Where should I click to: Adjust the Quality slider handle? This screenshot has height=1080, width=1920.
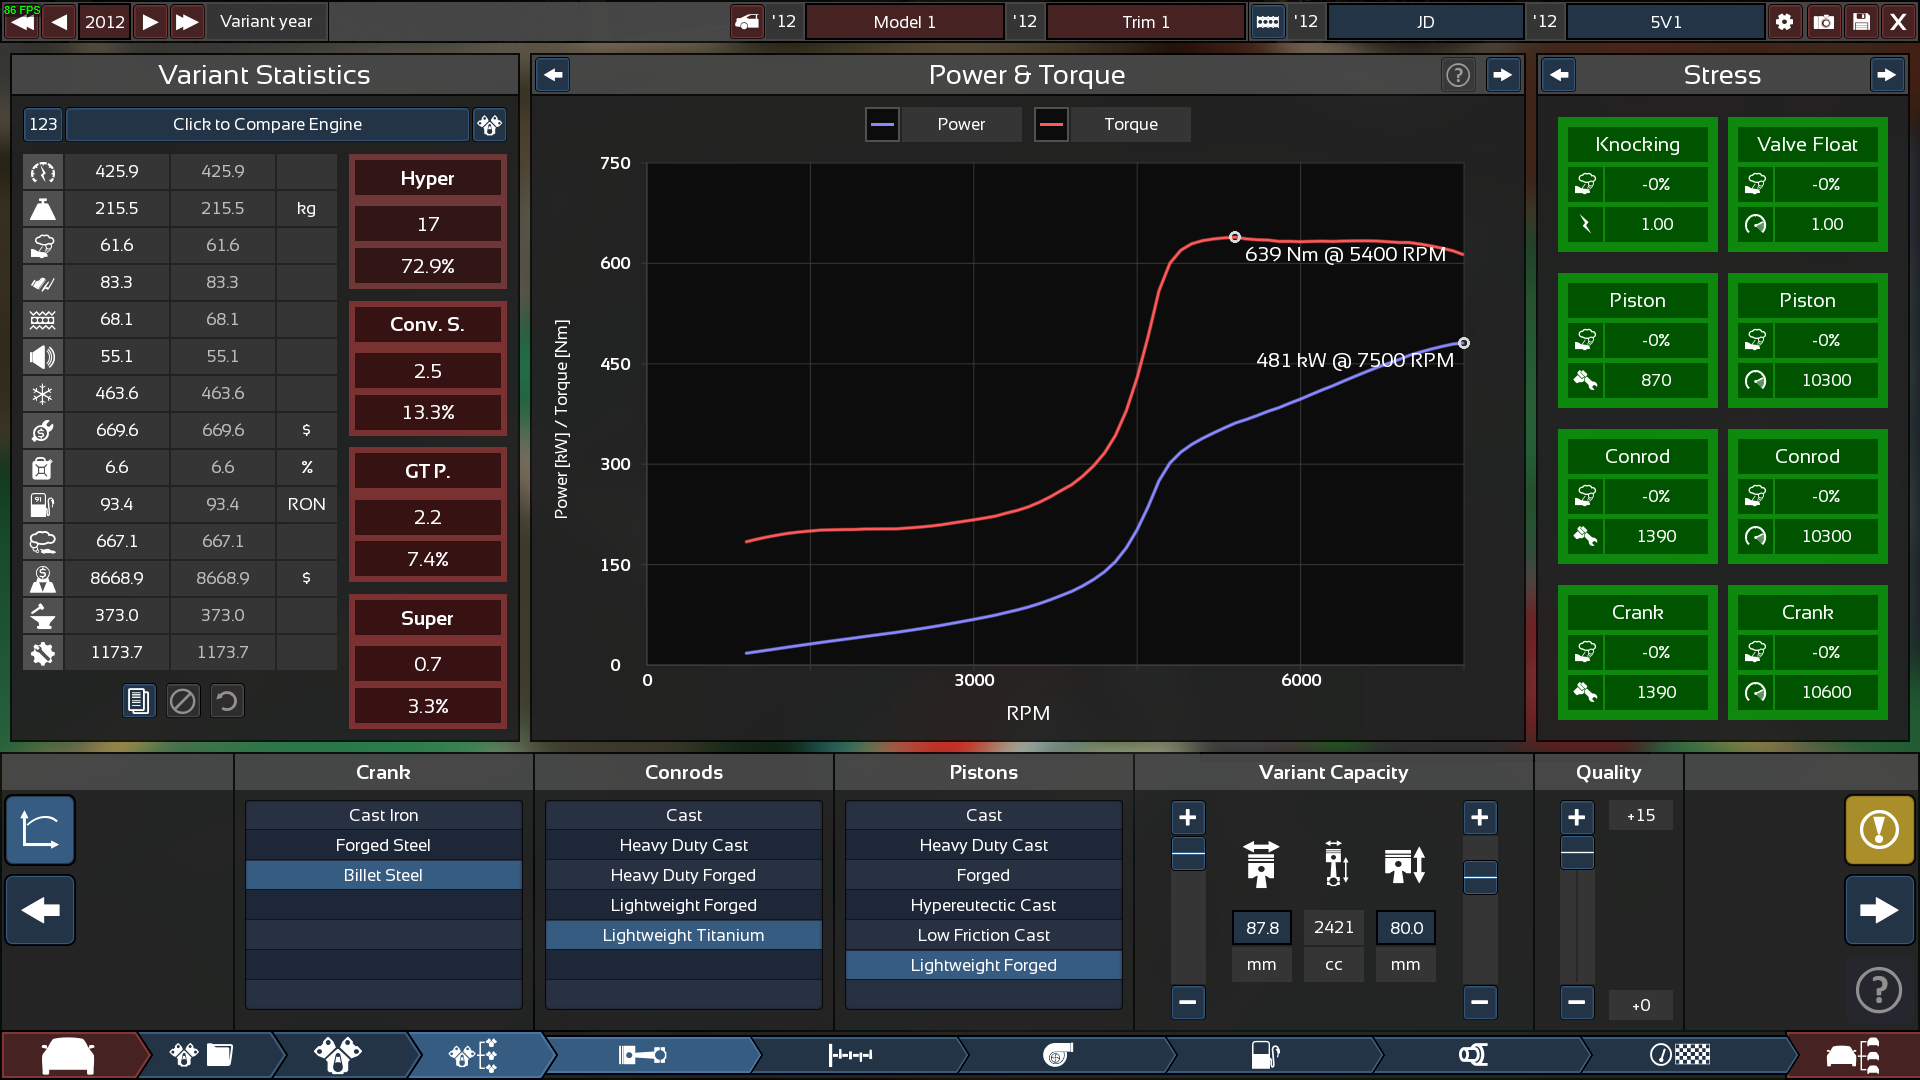tap(1577, 853)
